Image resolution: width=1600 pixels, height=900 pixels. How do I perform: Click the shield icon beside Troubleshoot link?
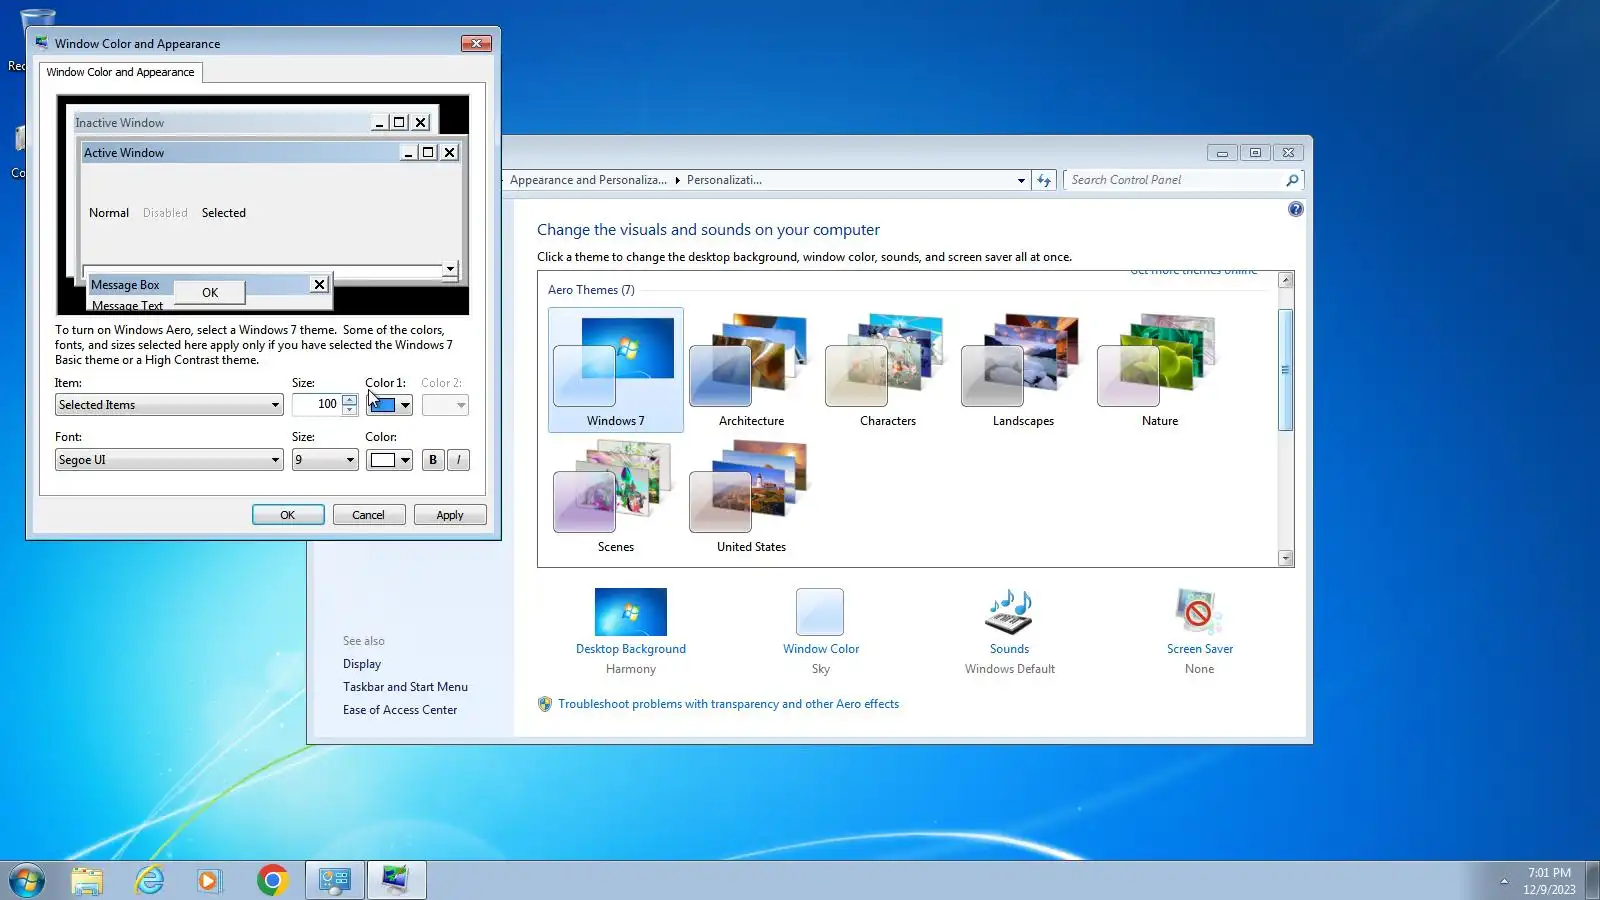pos(545,704)
